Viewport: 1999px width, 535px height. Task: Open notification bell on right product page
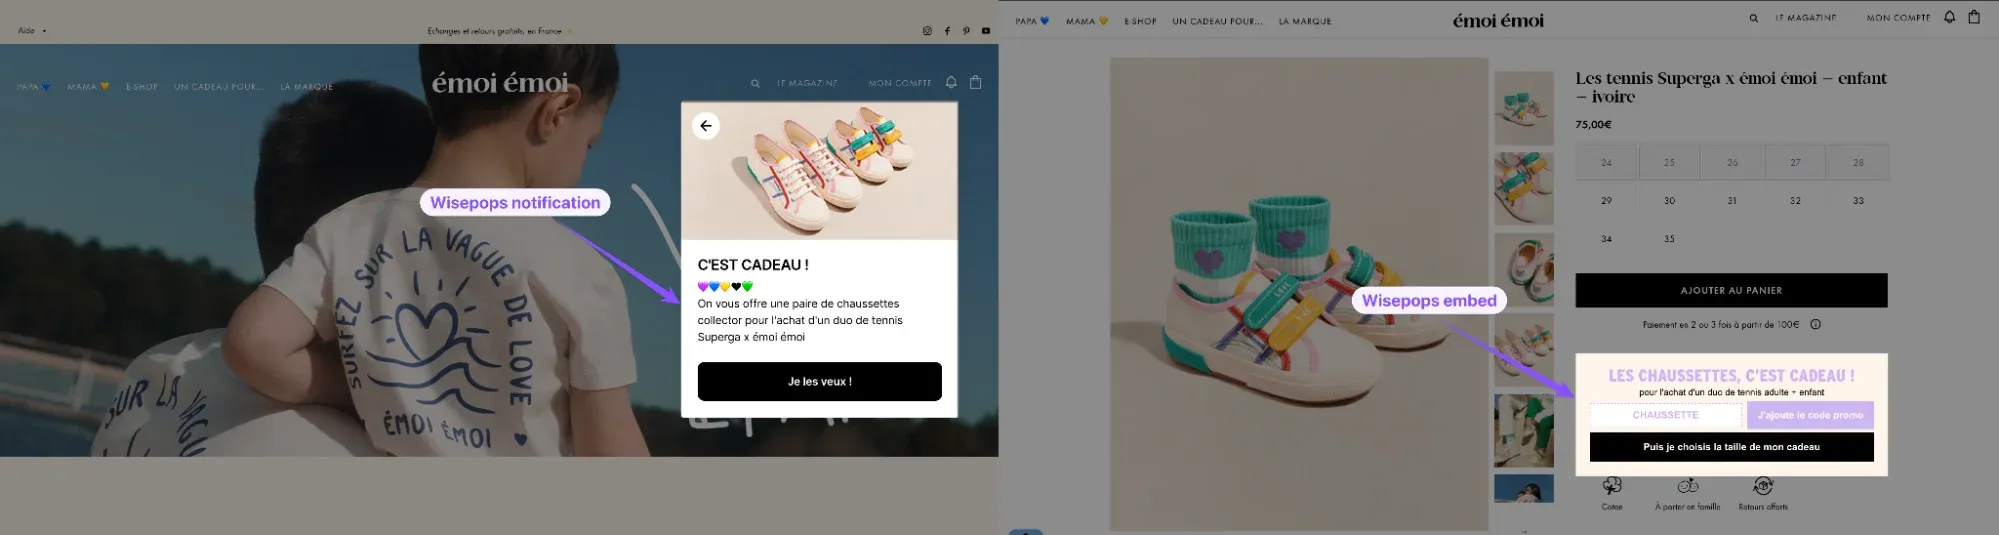[1949, 17]
